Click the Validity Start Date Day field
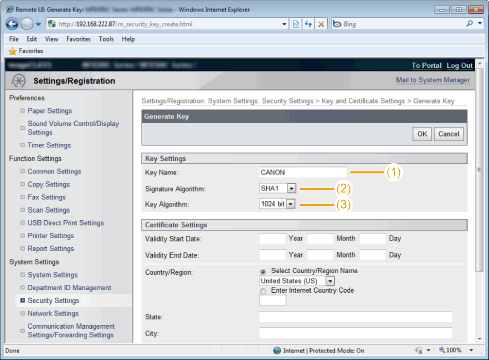Viewport: 489px width, 360px height. click(x=373, y=239)
